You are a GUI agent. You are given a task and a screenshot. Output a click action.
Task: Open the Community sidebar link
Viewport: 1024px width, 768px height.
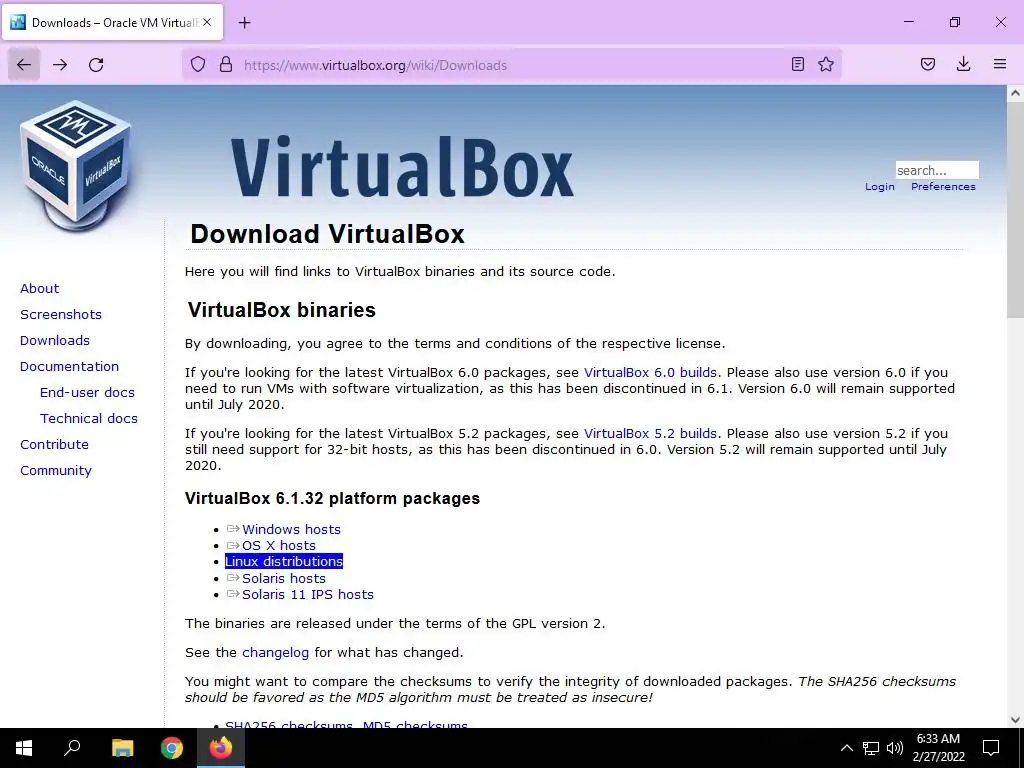point(56,471)
